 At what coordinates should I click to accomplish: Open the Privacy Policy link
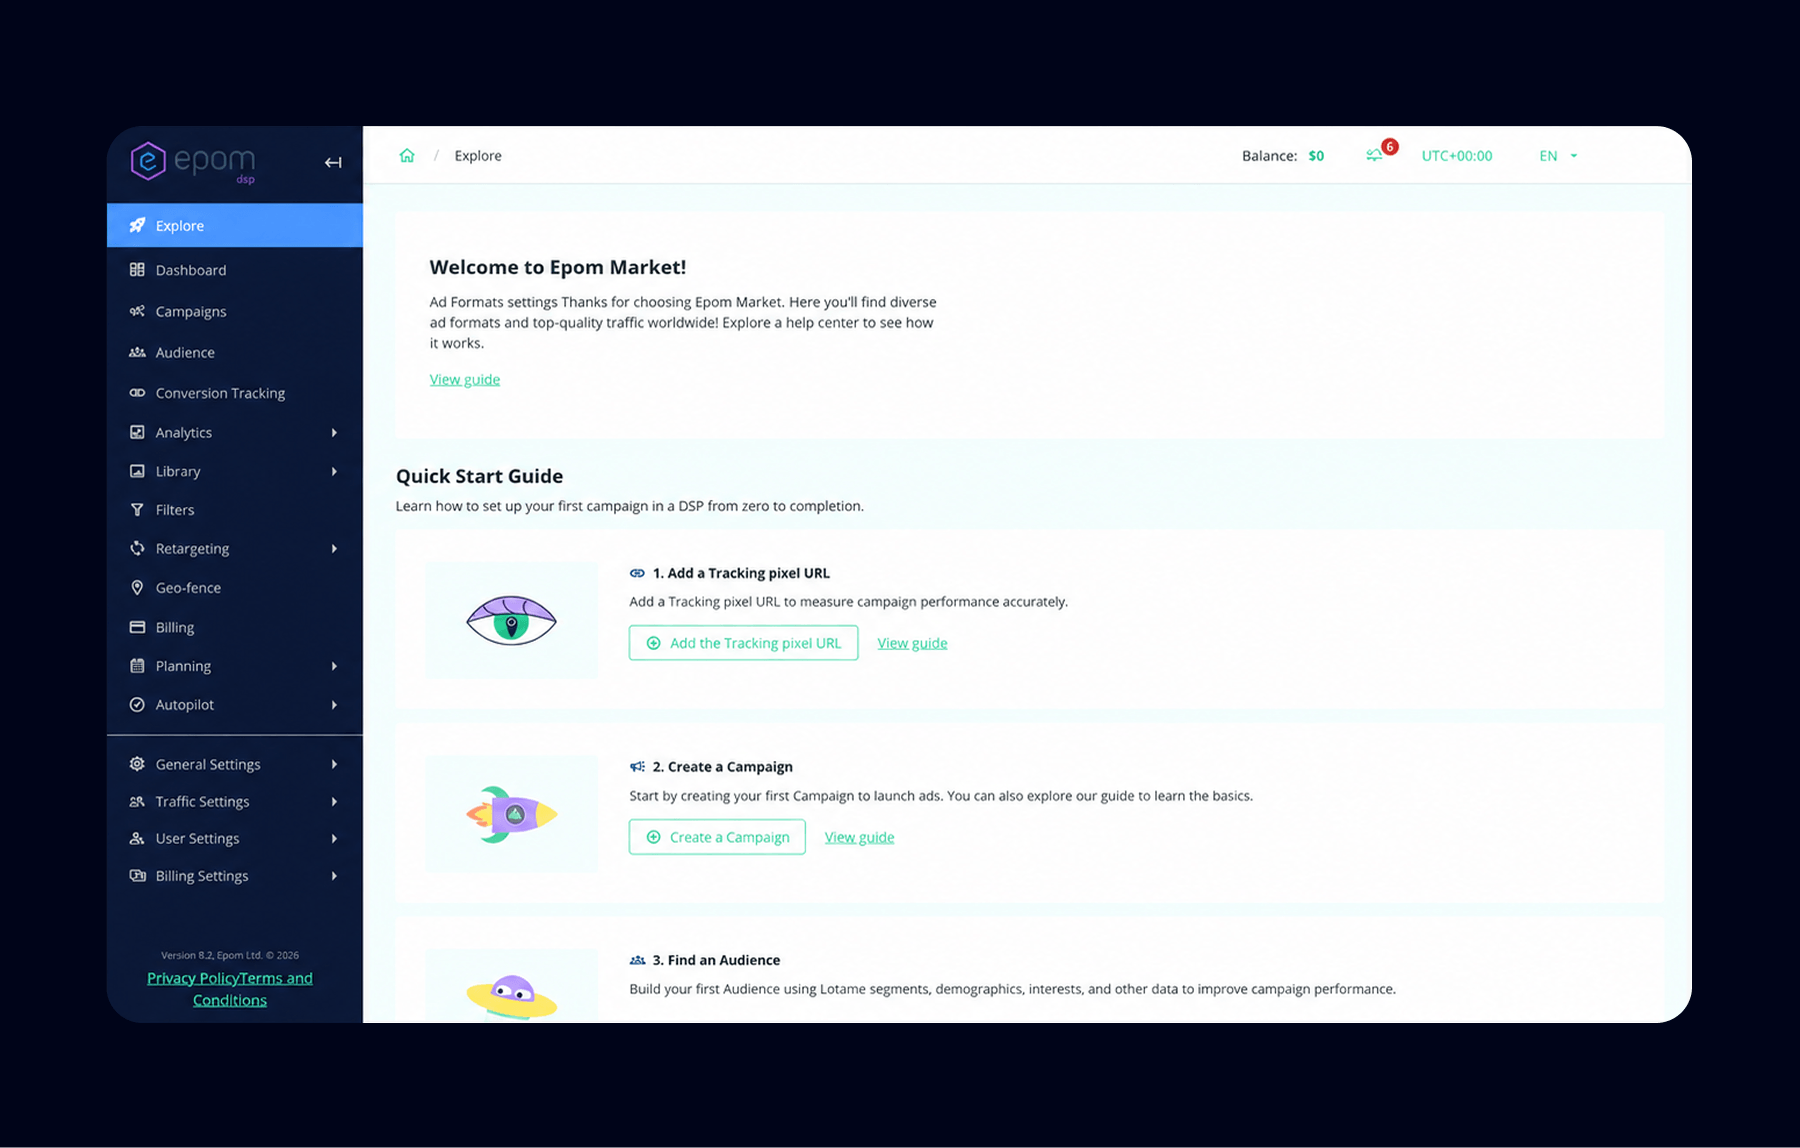tap(193, 978)
